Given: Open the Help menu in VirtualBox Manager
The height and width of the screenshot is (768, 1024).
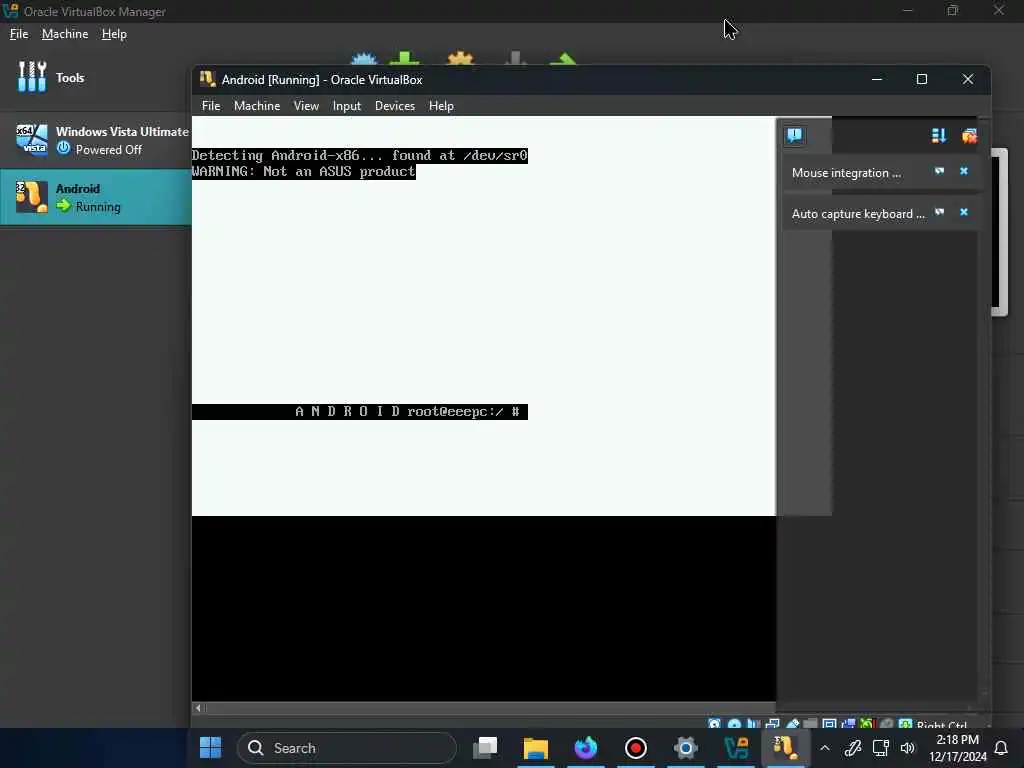Looking at the screenshot, I should (114, 34).
